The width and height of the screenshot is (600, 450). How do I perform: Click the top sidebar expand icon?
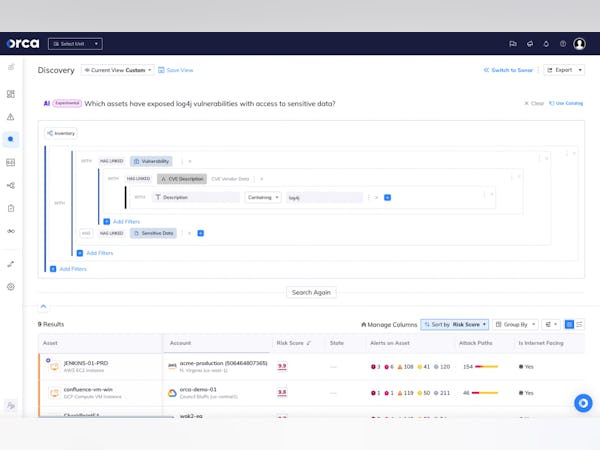[x=11, y=67]
